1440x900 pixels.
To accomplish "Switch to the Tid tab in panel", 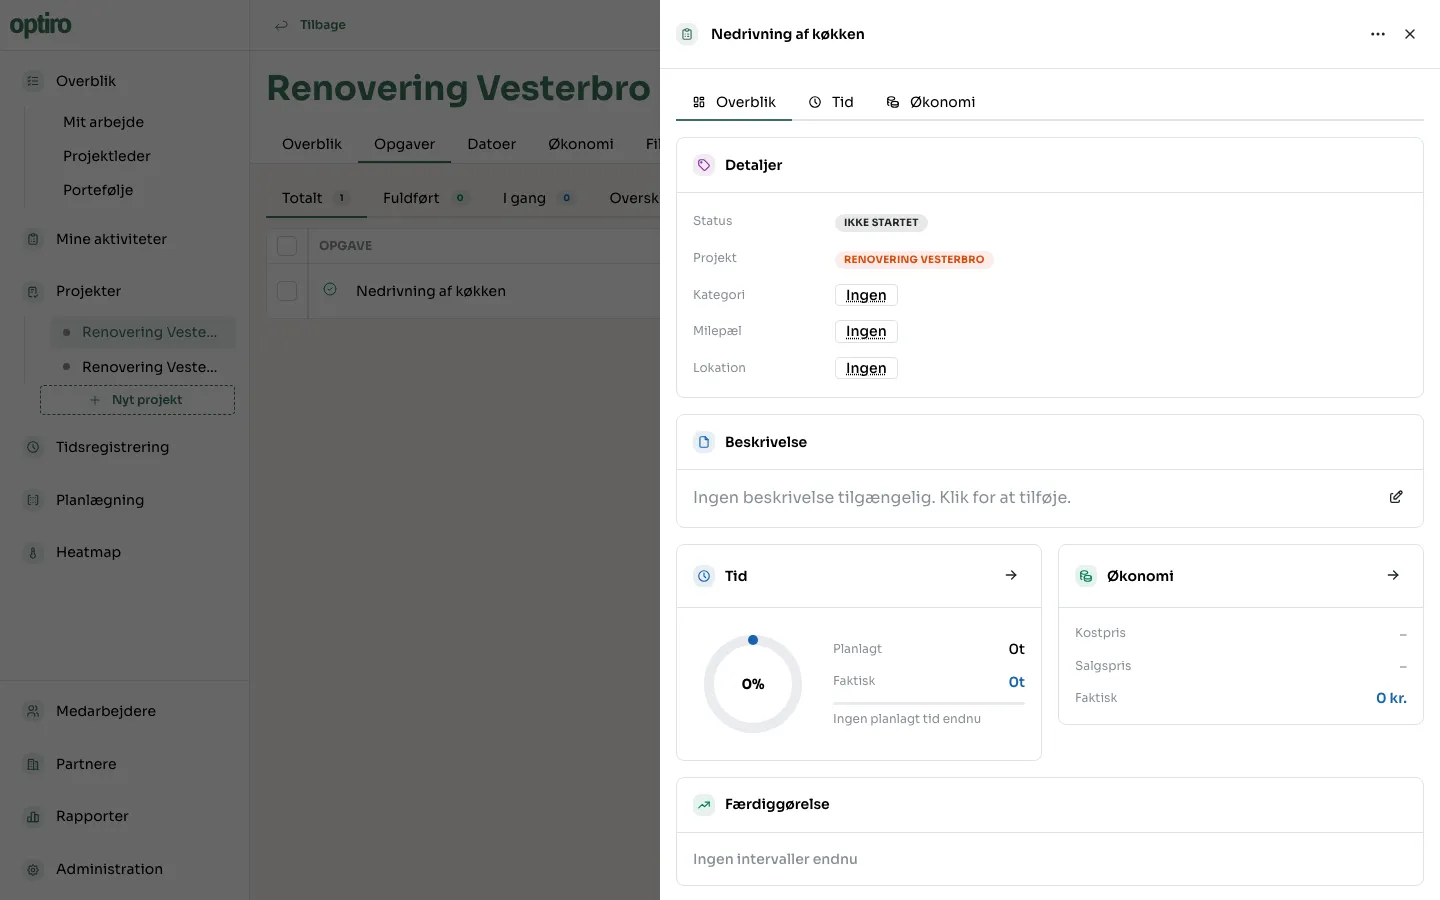I will coord(831,102).
